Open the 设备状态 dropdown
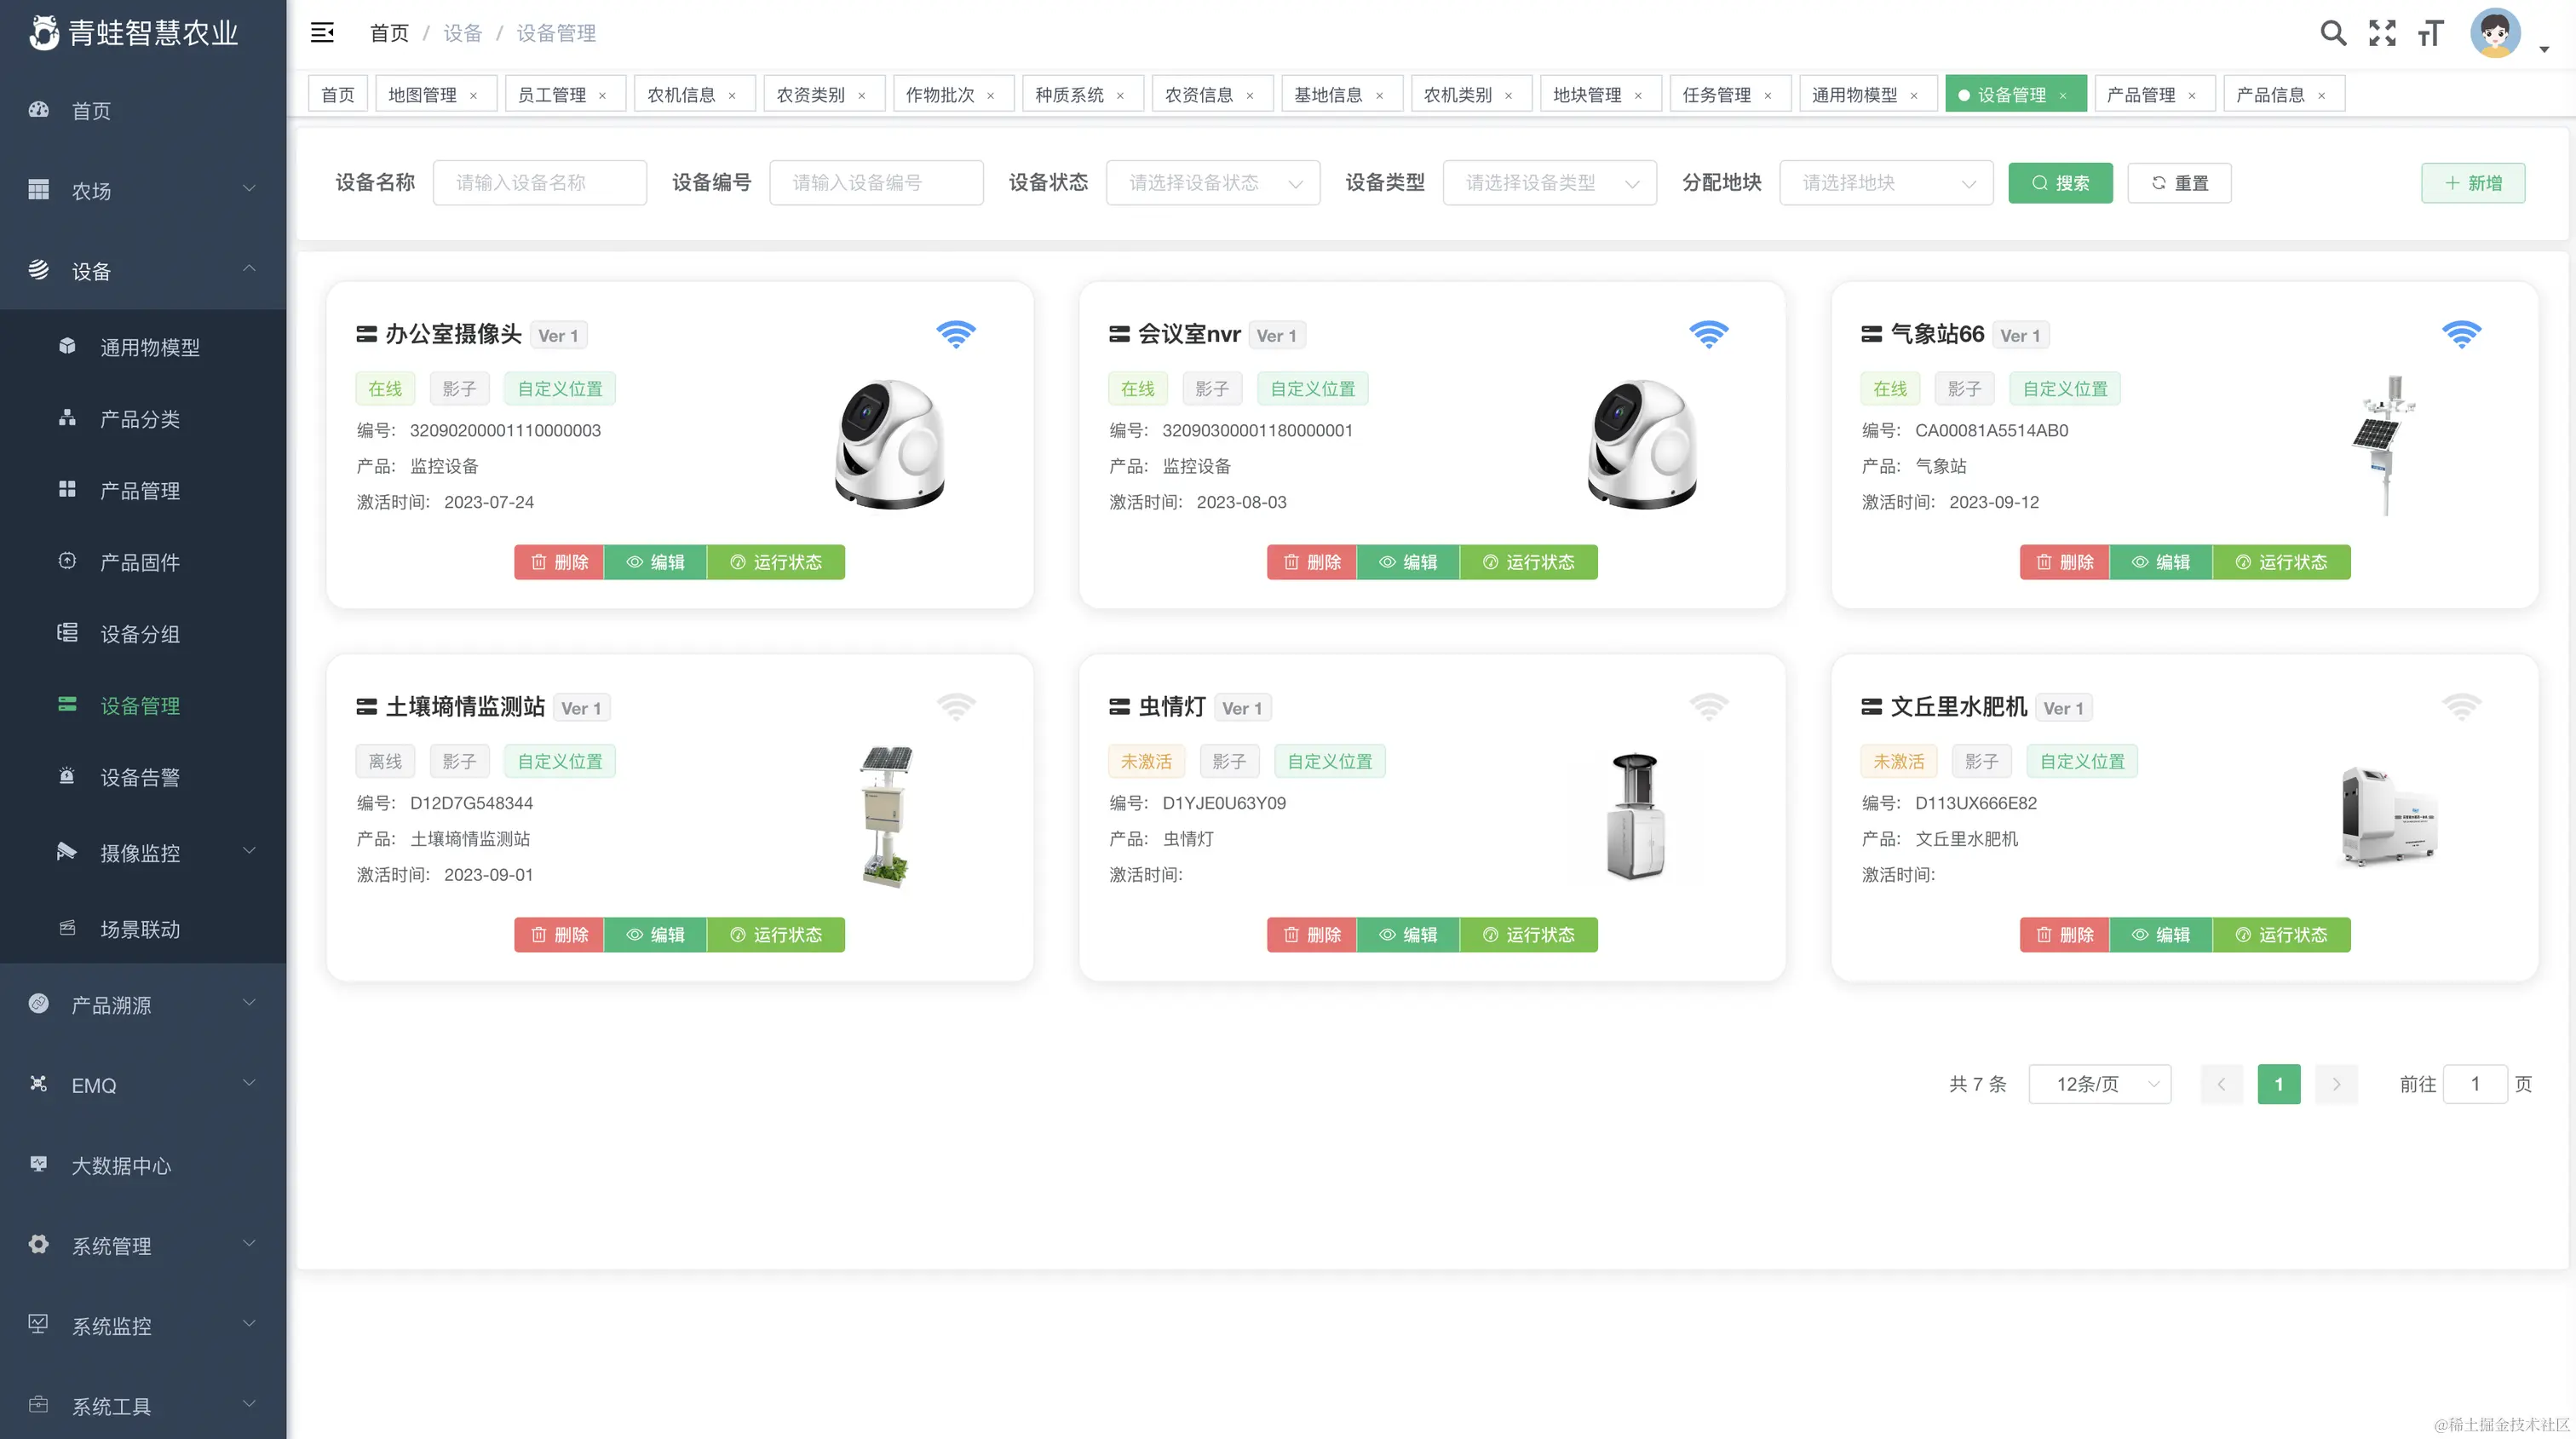2576x1439 pixels. (1213, 182)
